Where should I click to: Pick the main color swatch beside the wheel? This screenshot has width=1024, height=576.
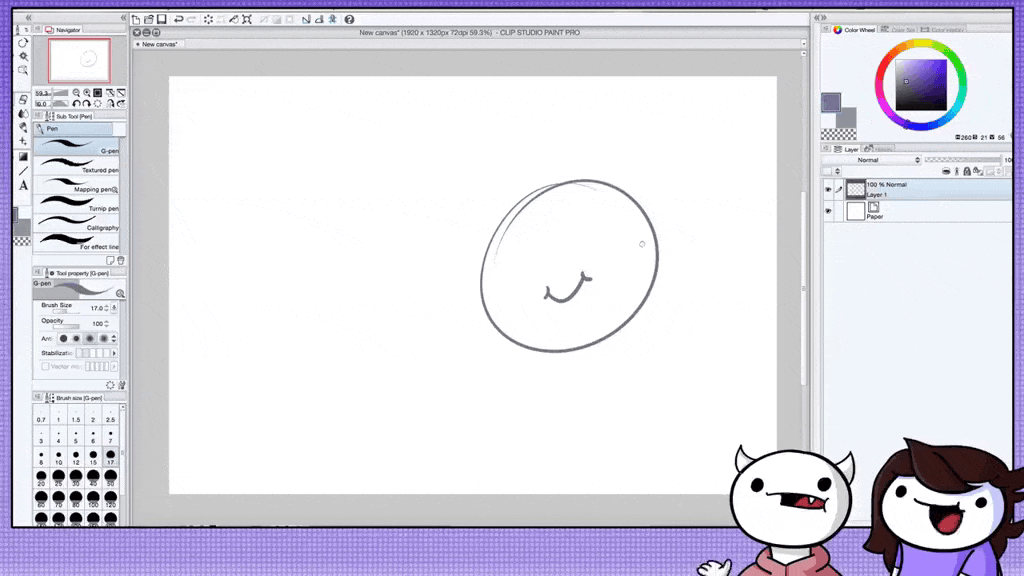tap(831, 102)
